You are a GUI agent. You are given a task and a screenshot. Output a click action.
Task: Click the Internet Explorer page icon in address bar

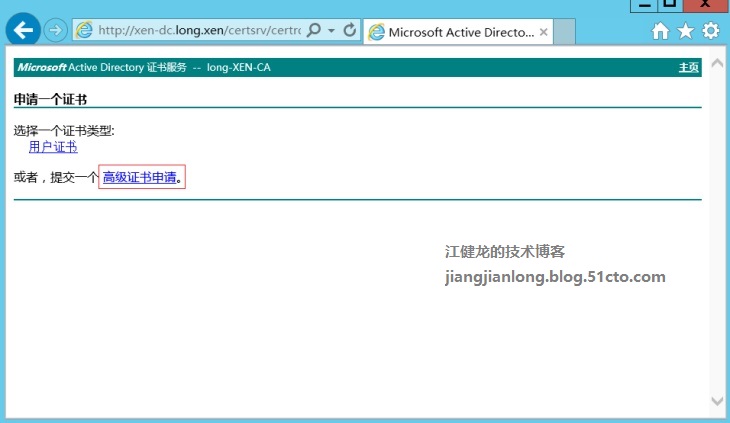pyautogui.click(x=84, y=30)
